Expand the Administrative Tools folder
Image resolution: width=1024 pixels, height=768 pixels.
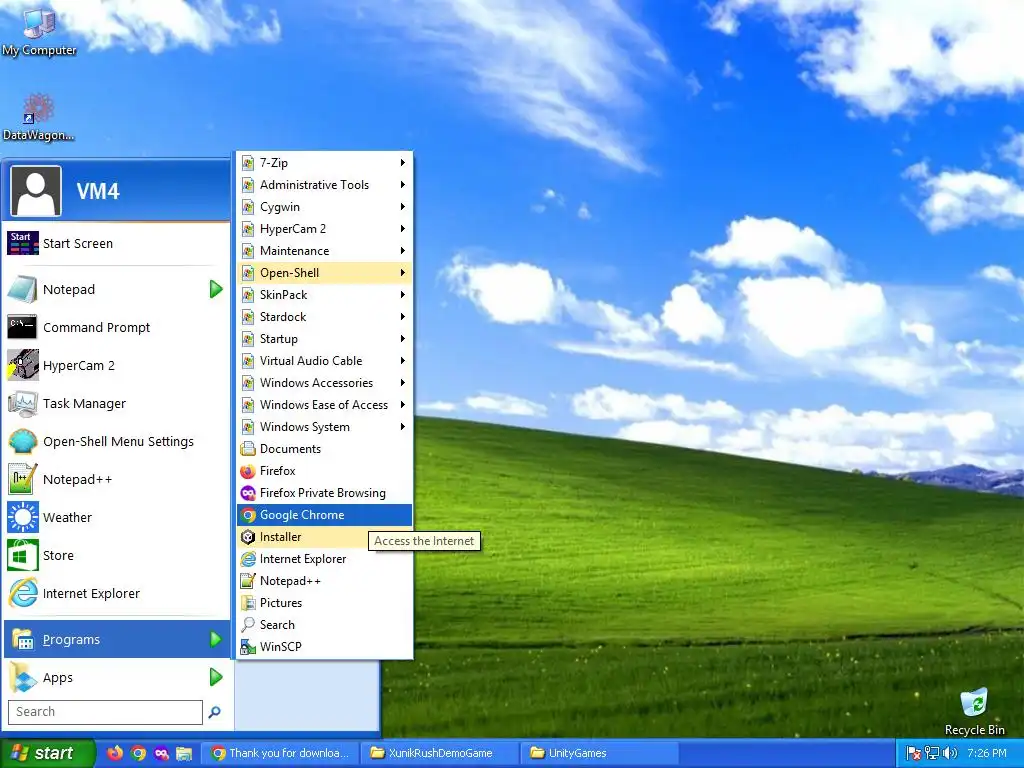[x=325, y=185]
